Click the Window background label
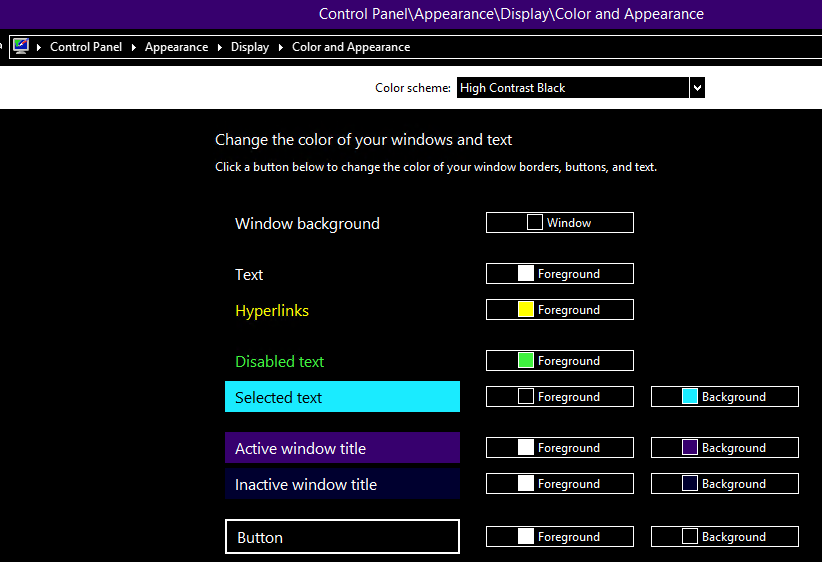The image size is (822, 562). (x=307, y=224)
